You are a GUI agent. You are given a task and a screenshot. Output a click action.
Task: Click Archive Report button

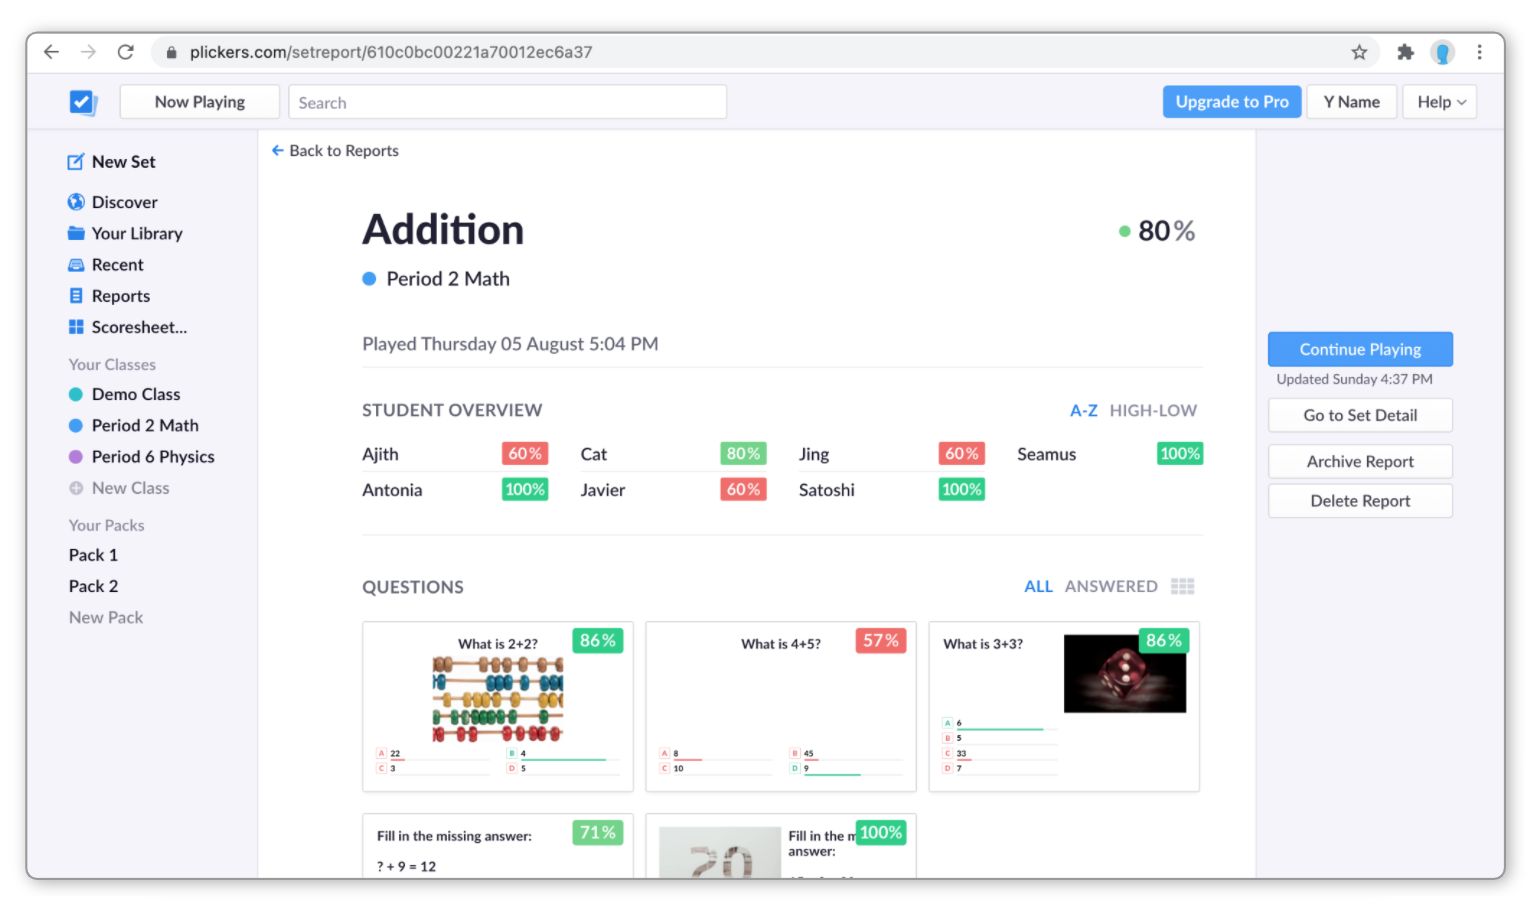(1360, 461)
